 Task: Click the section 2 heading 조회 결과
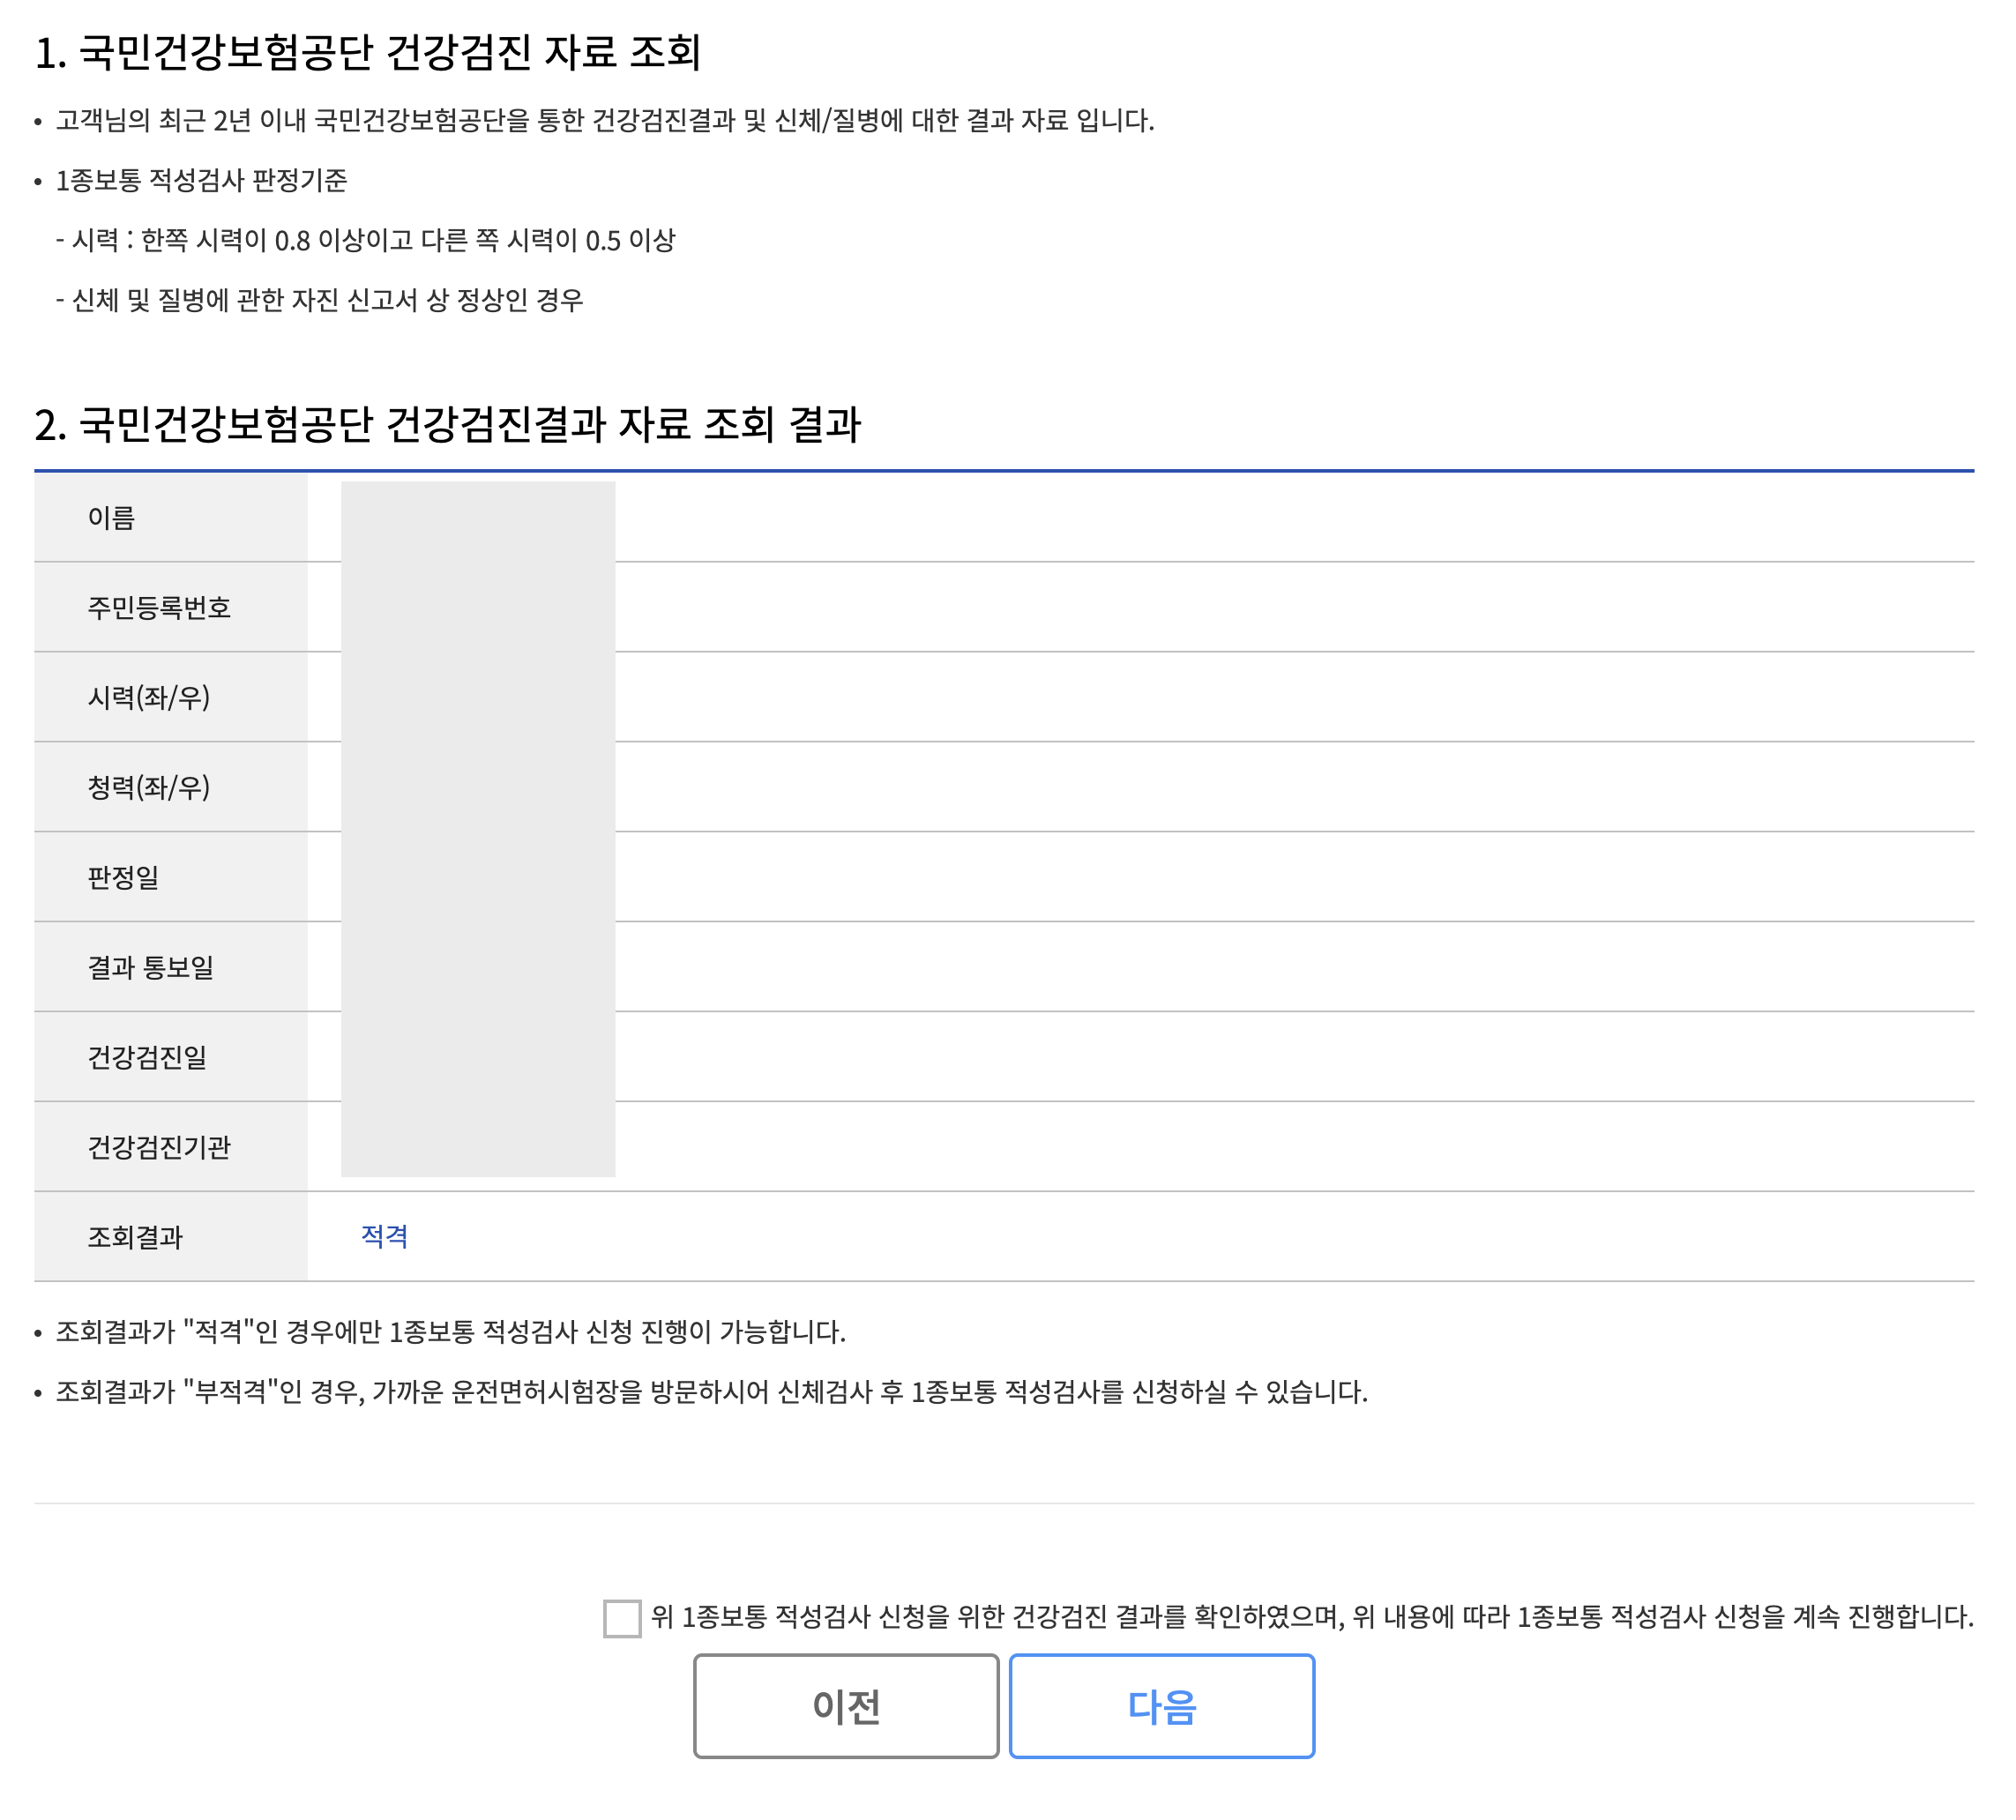pos(448,424)
